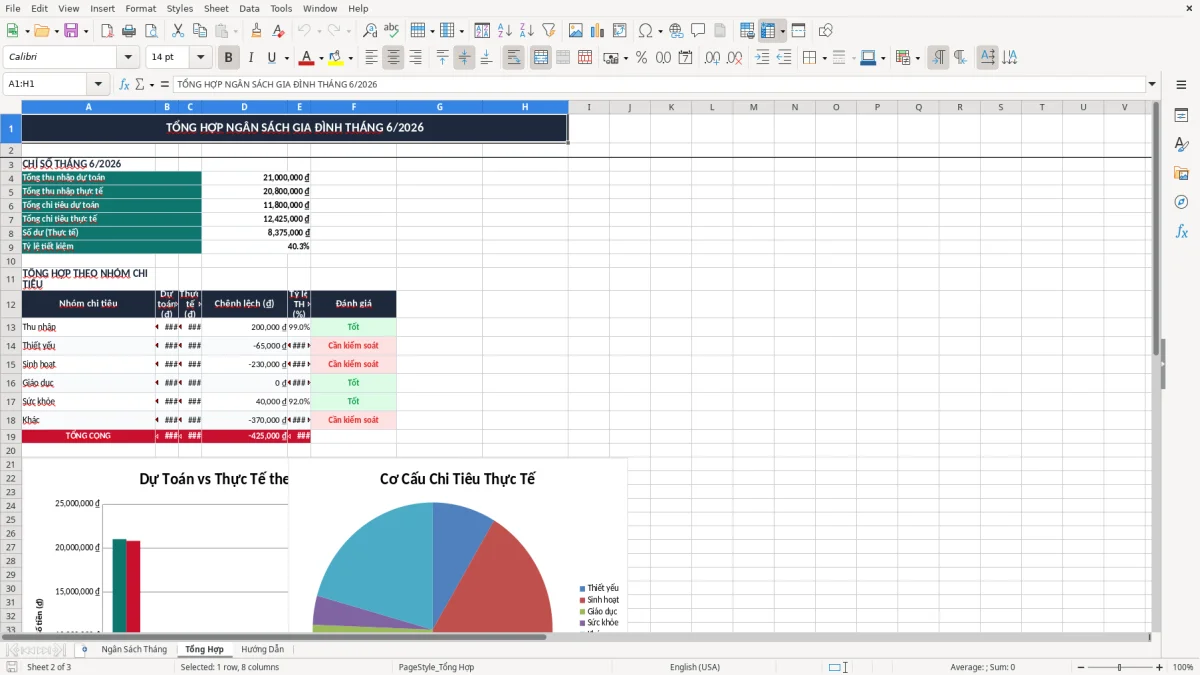Screen dimensions: 1200x675
Task: Select the Clone Formatting paintbrush
Action: [x=256, y=31]
